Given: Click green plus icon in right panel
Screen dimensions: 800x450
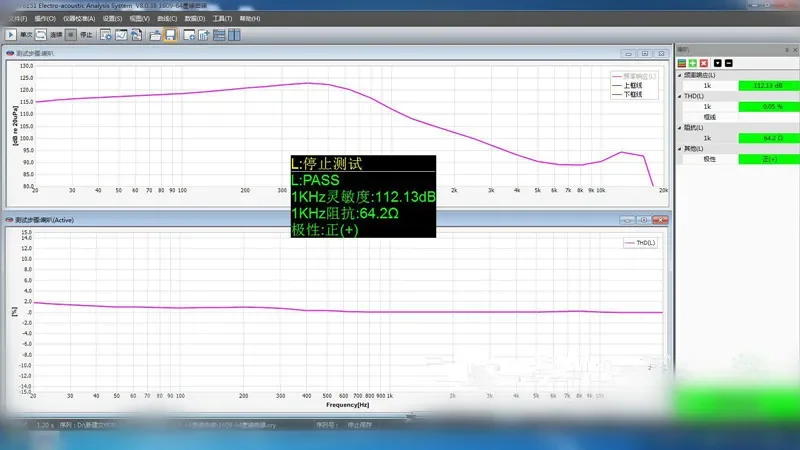Looking at the screenshot, I should coord(692,63).
